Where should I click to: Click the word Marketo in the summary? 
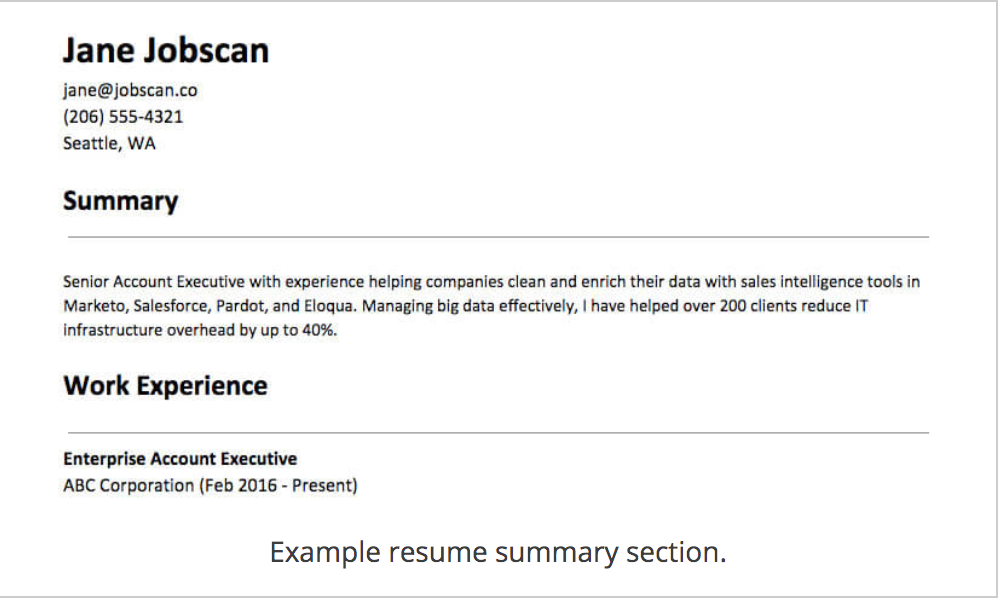(x=95, y=306)
